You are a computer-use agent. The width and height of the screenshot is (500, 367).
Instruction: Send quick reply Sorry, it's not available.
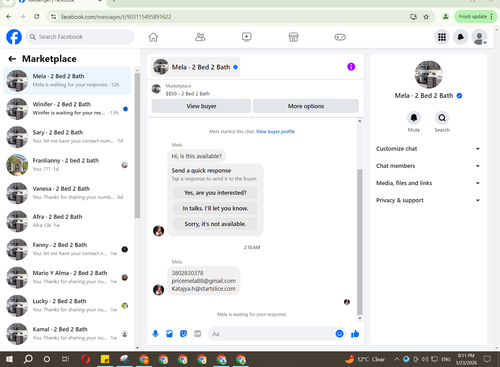[215, 224]
